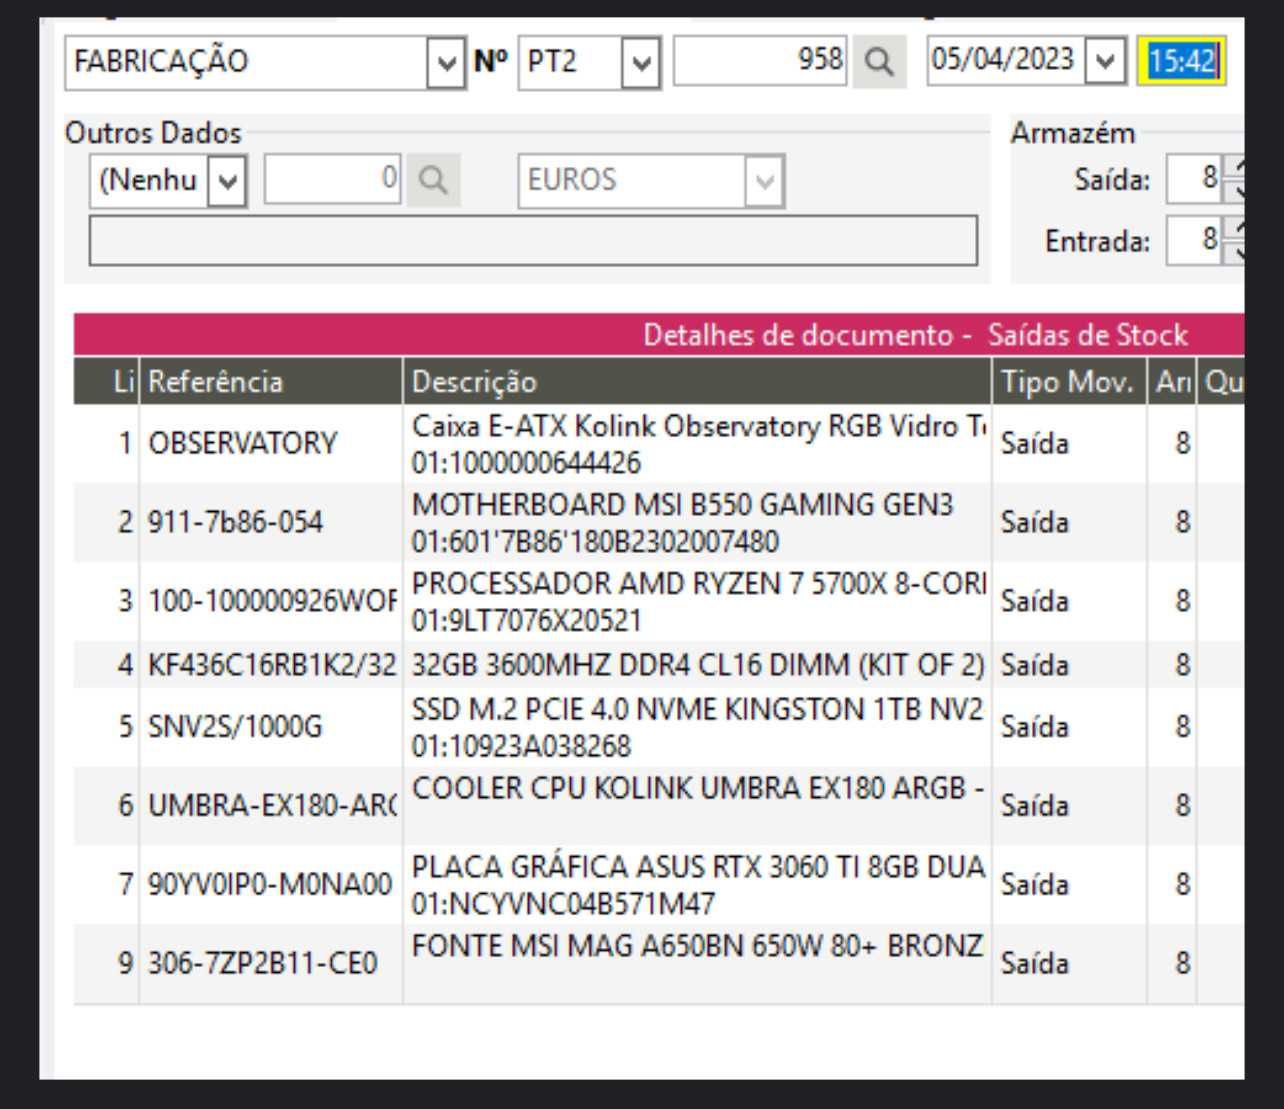Click the FONTE MSI MAG A650BN description
Image resolution: width=1284 pixels, height=1109 pixels.
(x=697, y=964)
